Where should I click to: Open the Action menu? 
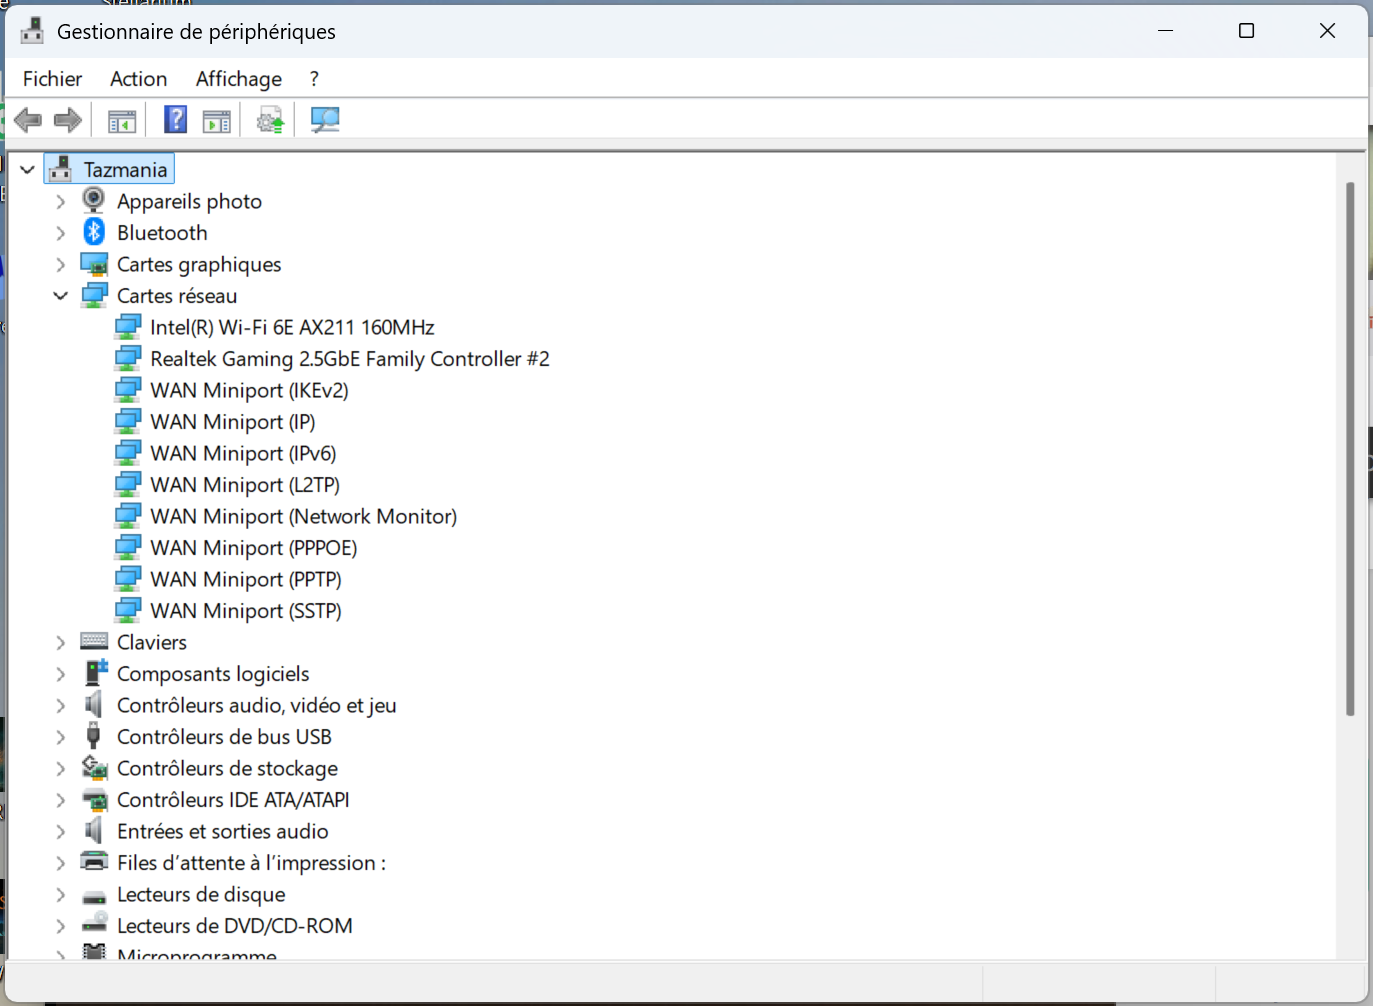coord(139,79)
